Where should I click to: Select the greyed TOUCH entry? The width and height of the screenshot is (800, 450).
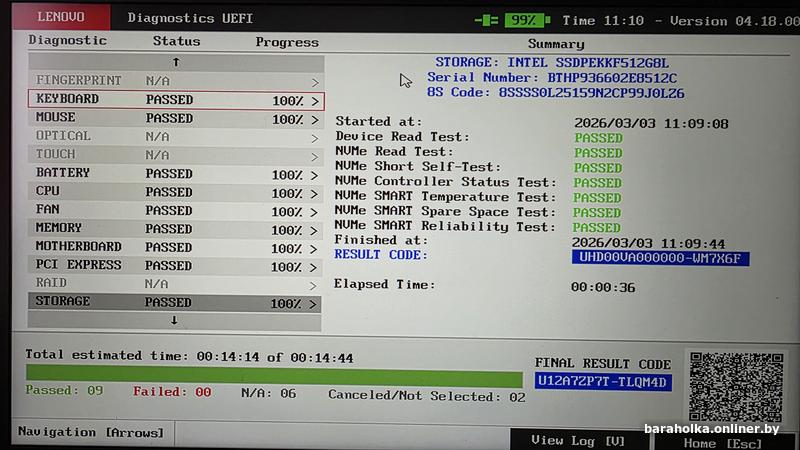pos(176,155)
